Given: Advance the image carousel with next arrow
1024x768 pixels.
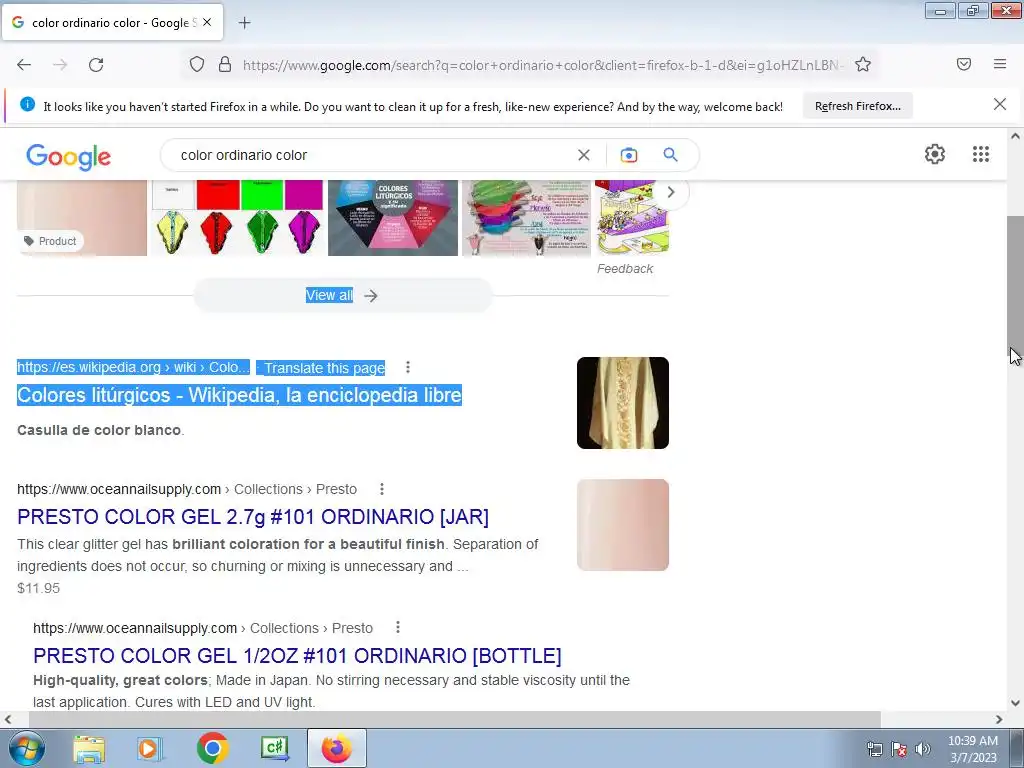Looking at the screenshot, I should (x=671, y=192).
